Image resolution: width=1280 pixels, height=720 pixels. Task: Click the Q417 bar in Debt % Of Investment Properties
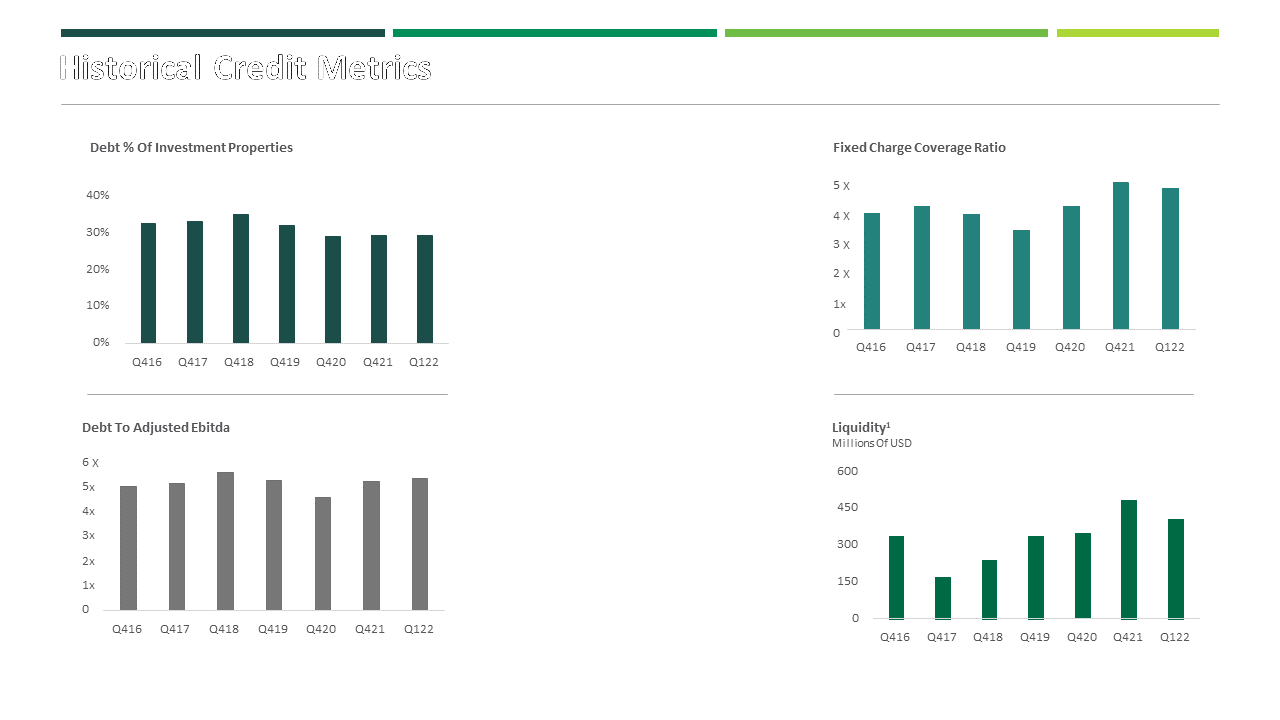[195, 282]
